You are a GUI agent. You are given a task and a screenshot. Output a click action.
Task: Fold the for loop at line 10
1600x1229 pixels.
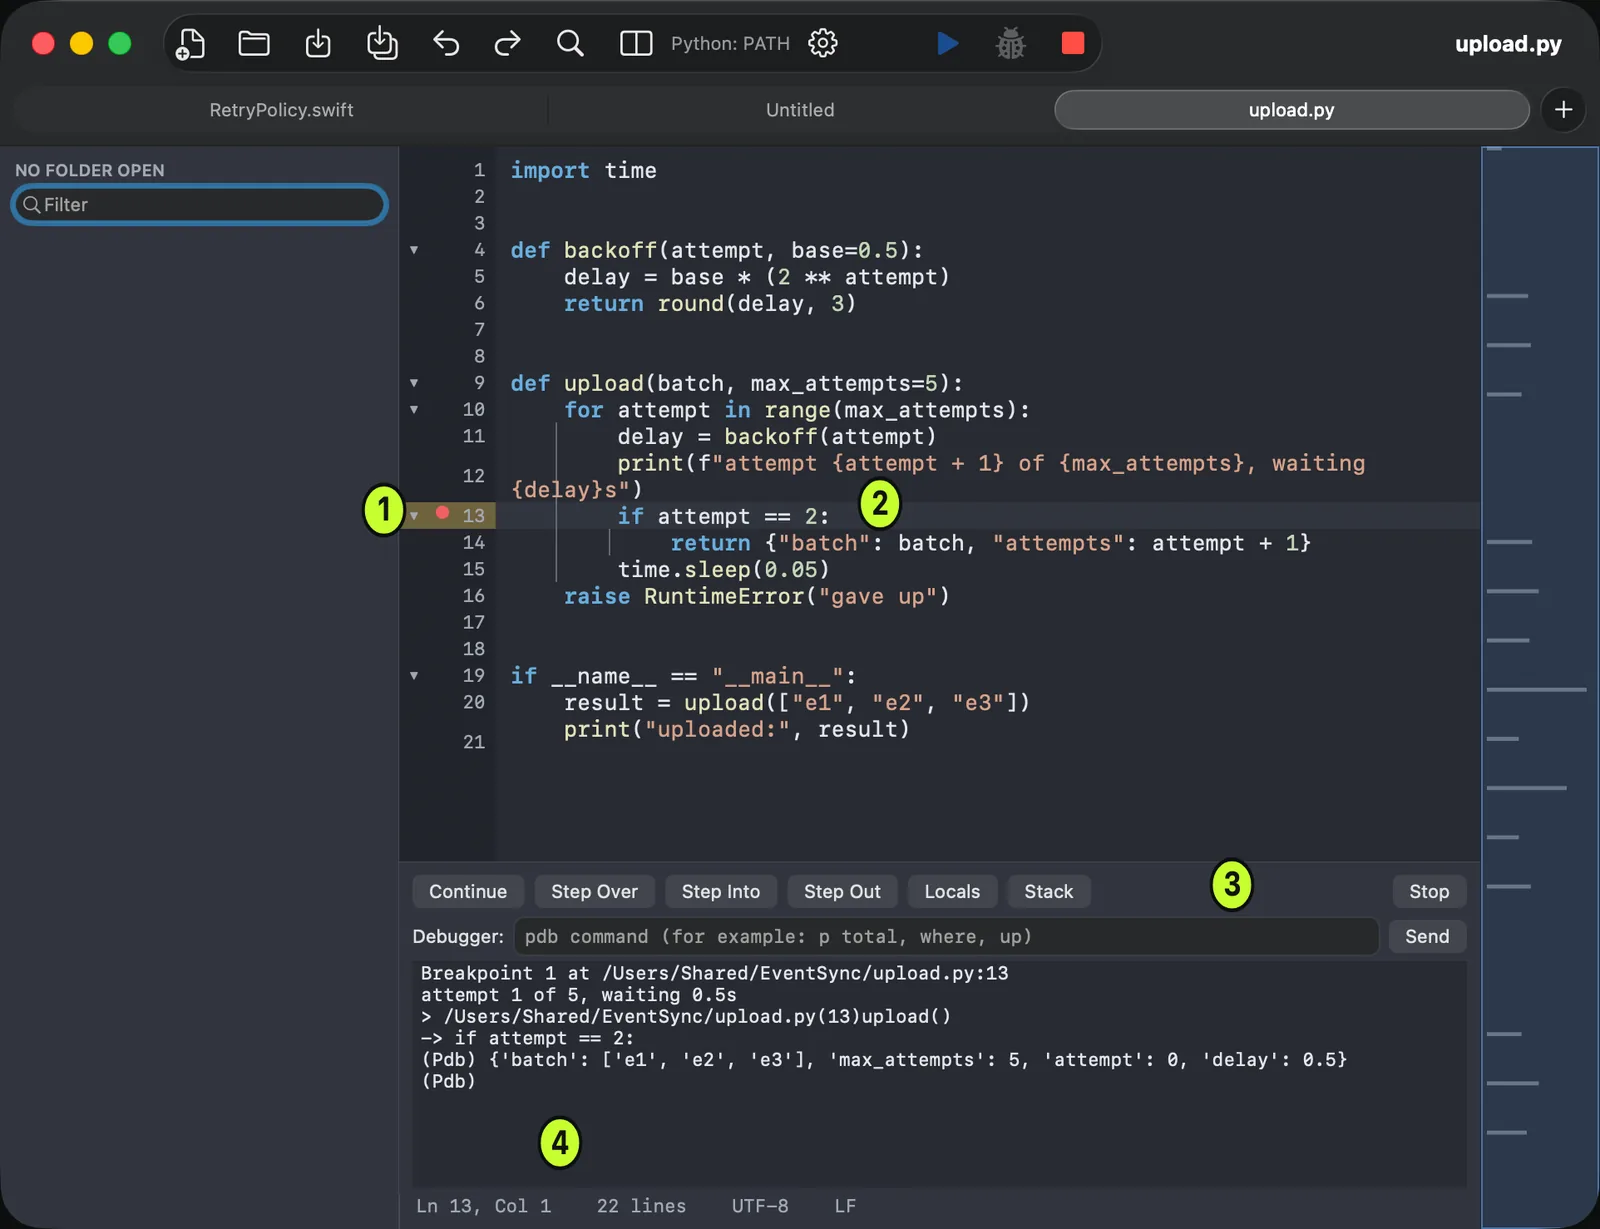pyautogui.click(x=414, y=409)
